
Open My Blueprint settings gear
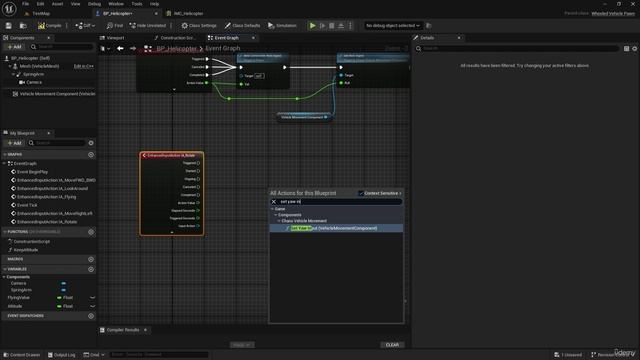(91, 143)
